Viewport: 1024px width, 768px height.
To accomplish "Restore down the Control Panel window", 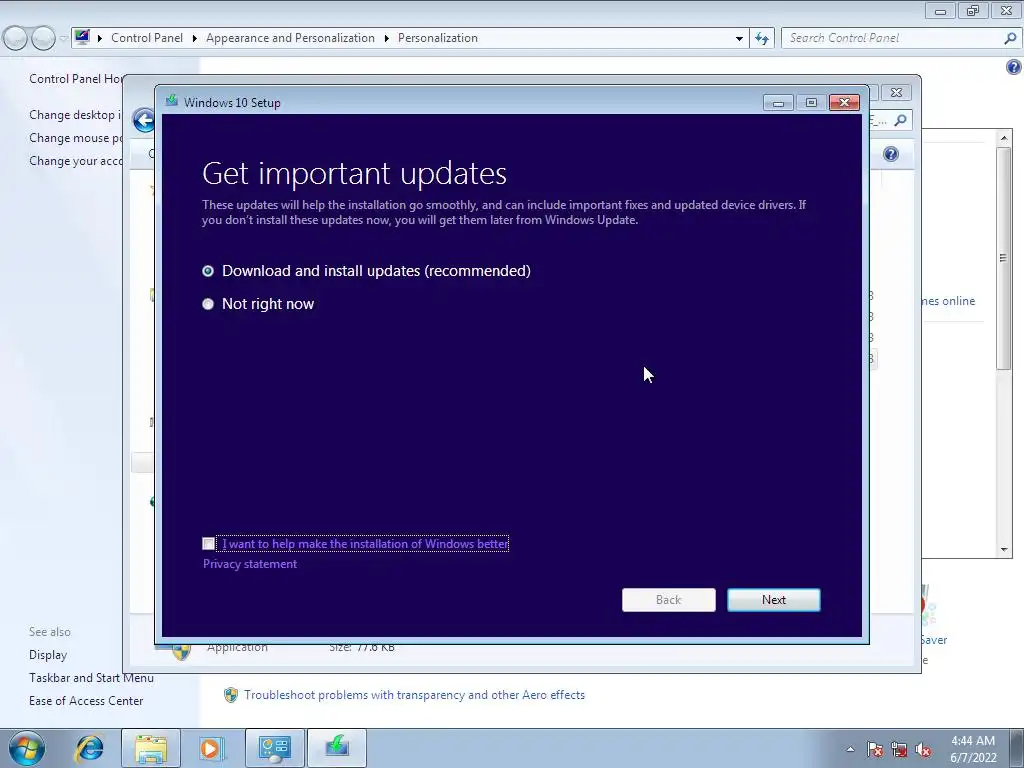I will pyautogui.click(x=972, y=10).
